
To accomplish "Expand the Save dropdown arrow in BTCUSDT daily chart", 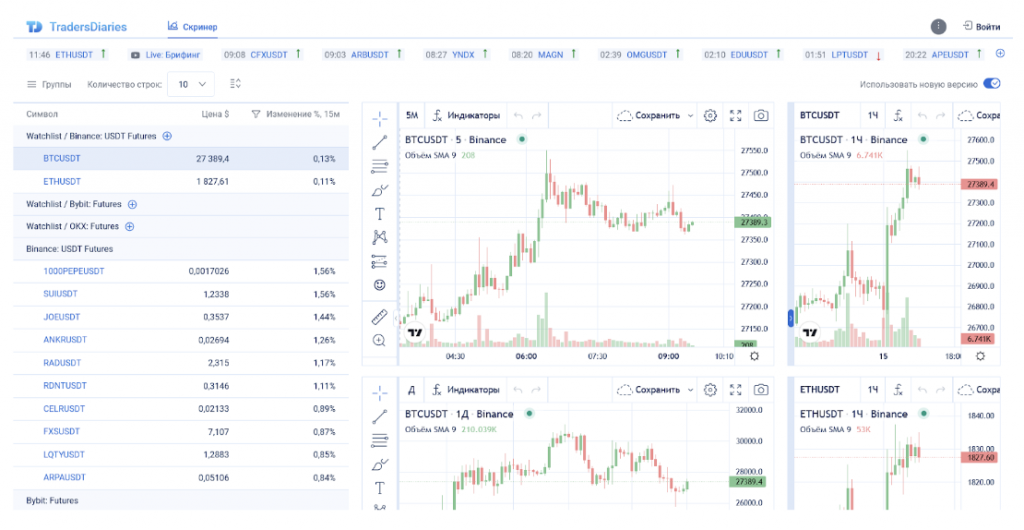I will [690, 390].
